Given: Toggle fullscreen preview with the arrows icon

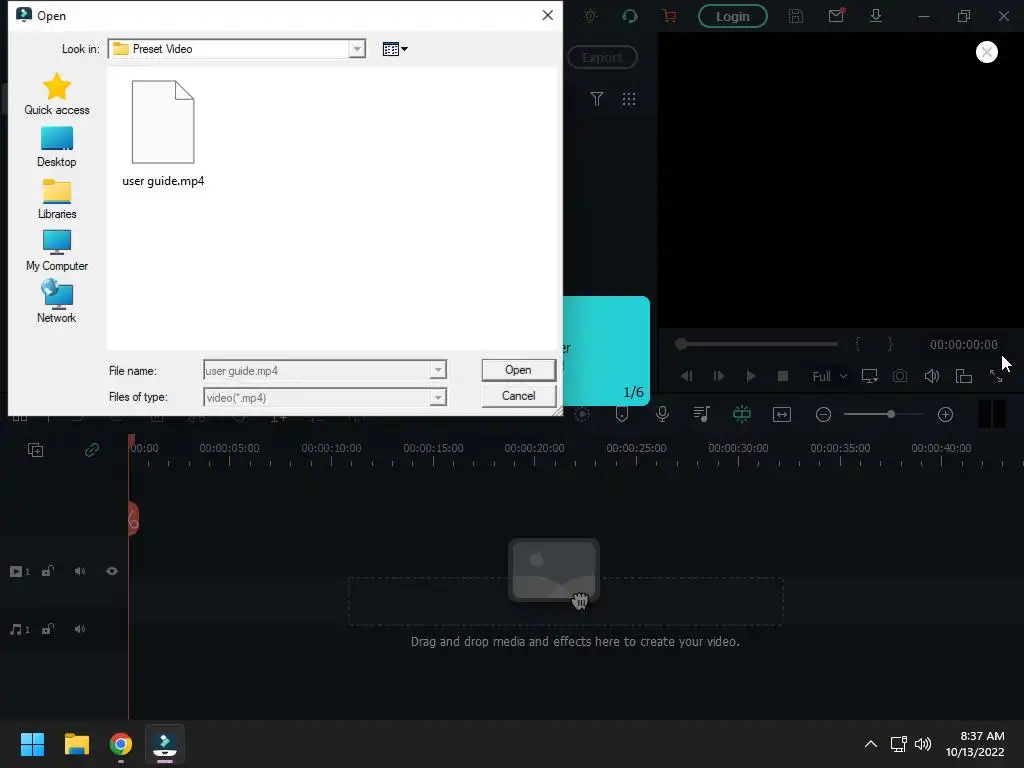Looking at the screenshot, I should (x=996, y=376).
